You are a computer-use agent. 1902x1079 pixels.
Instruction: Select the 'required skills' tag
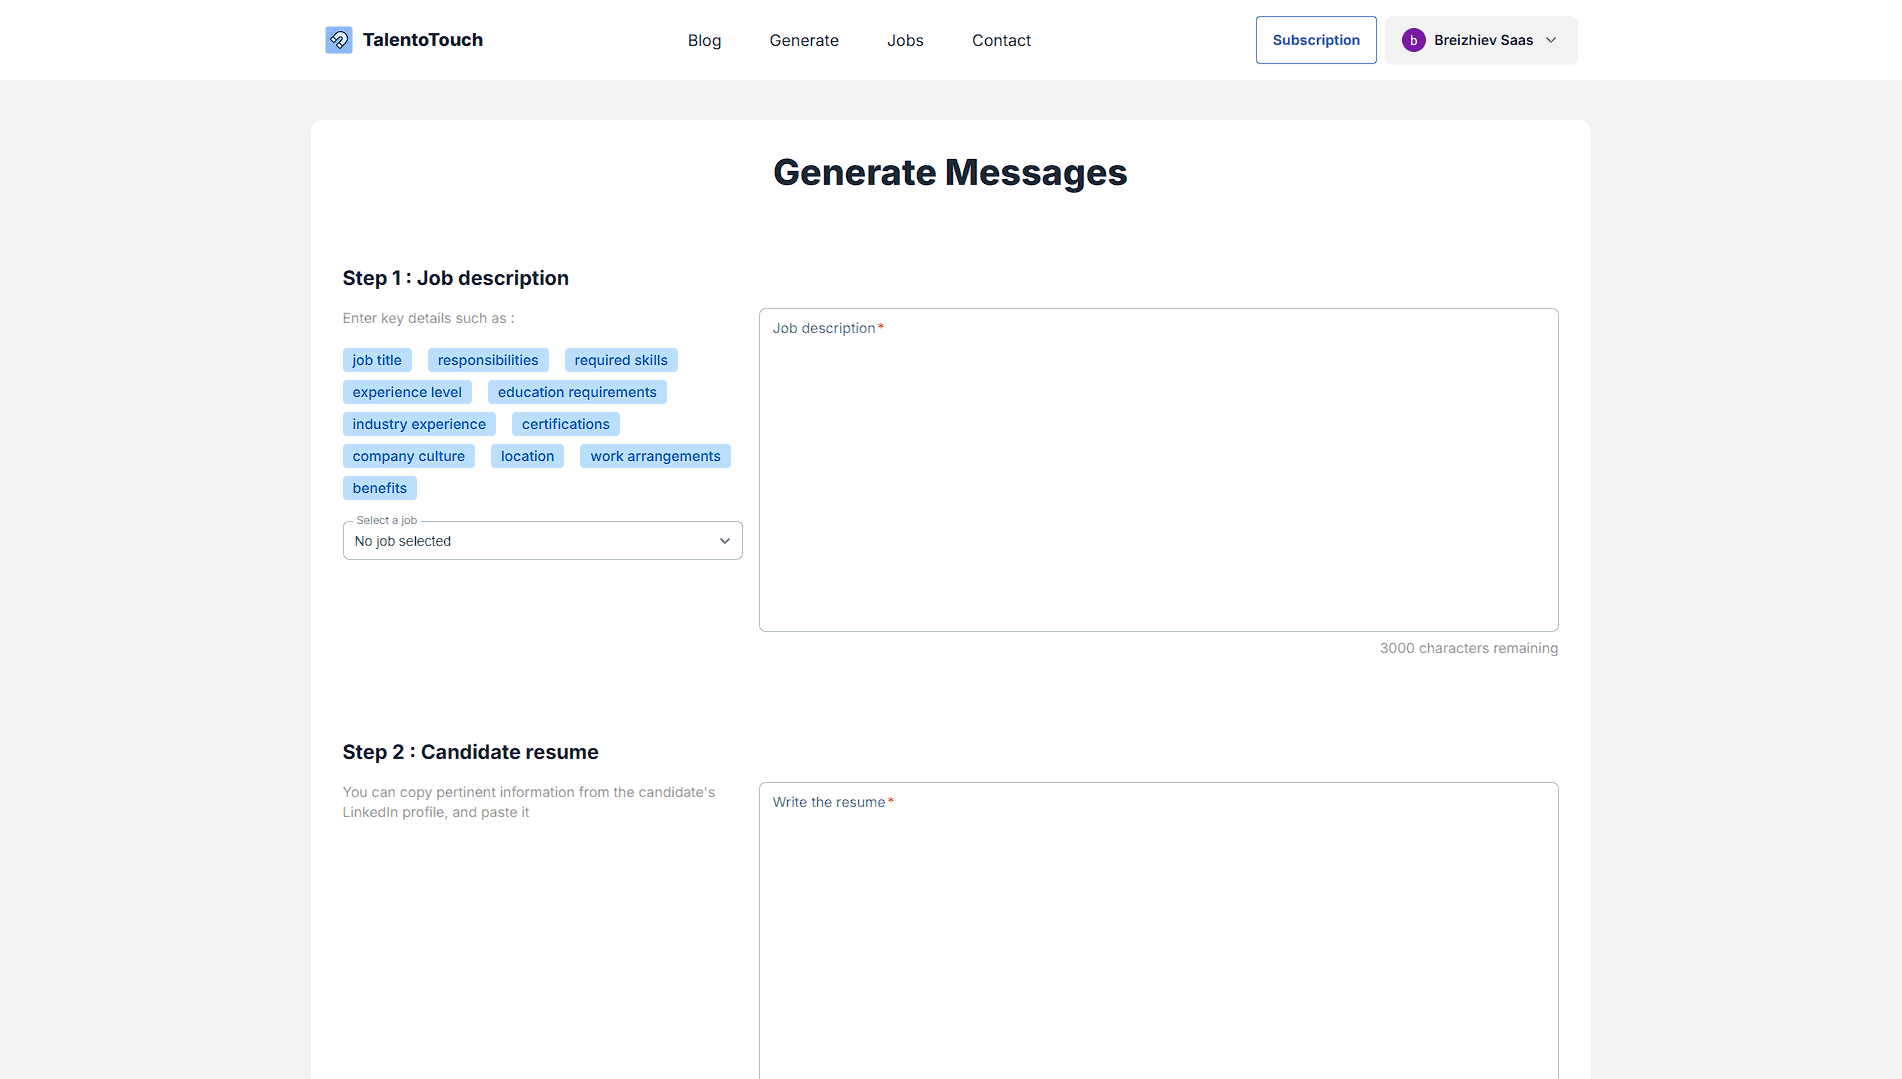[620, 359]
